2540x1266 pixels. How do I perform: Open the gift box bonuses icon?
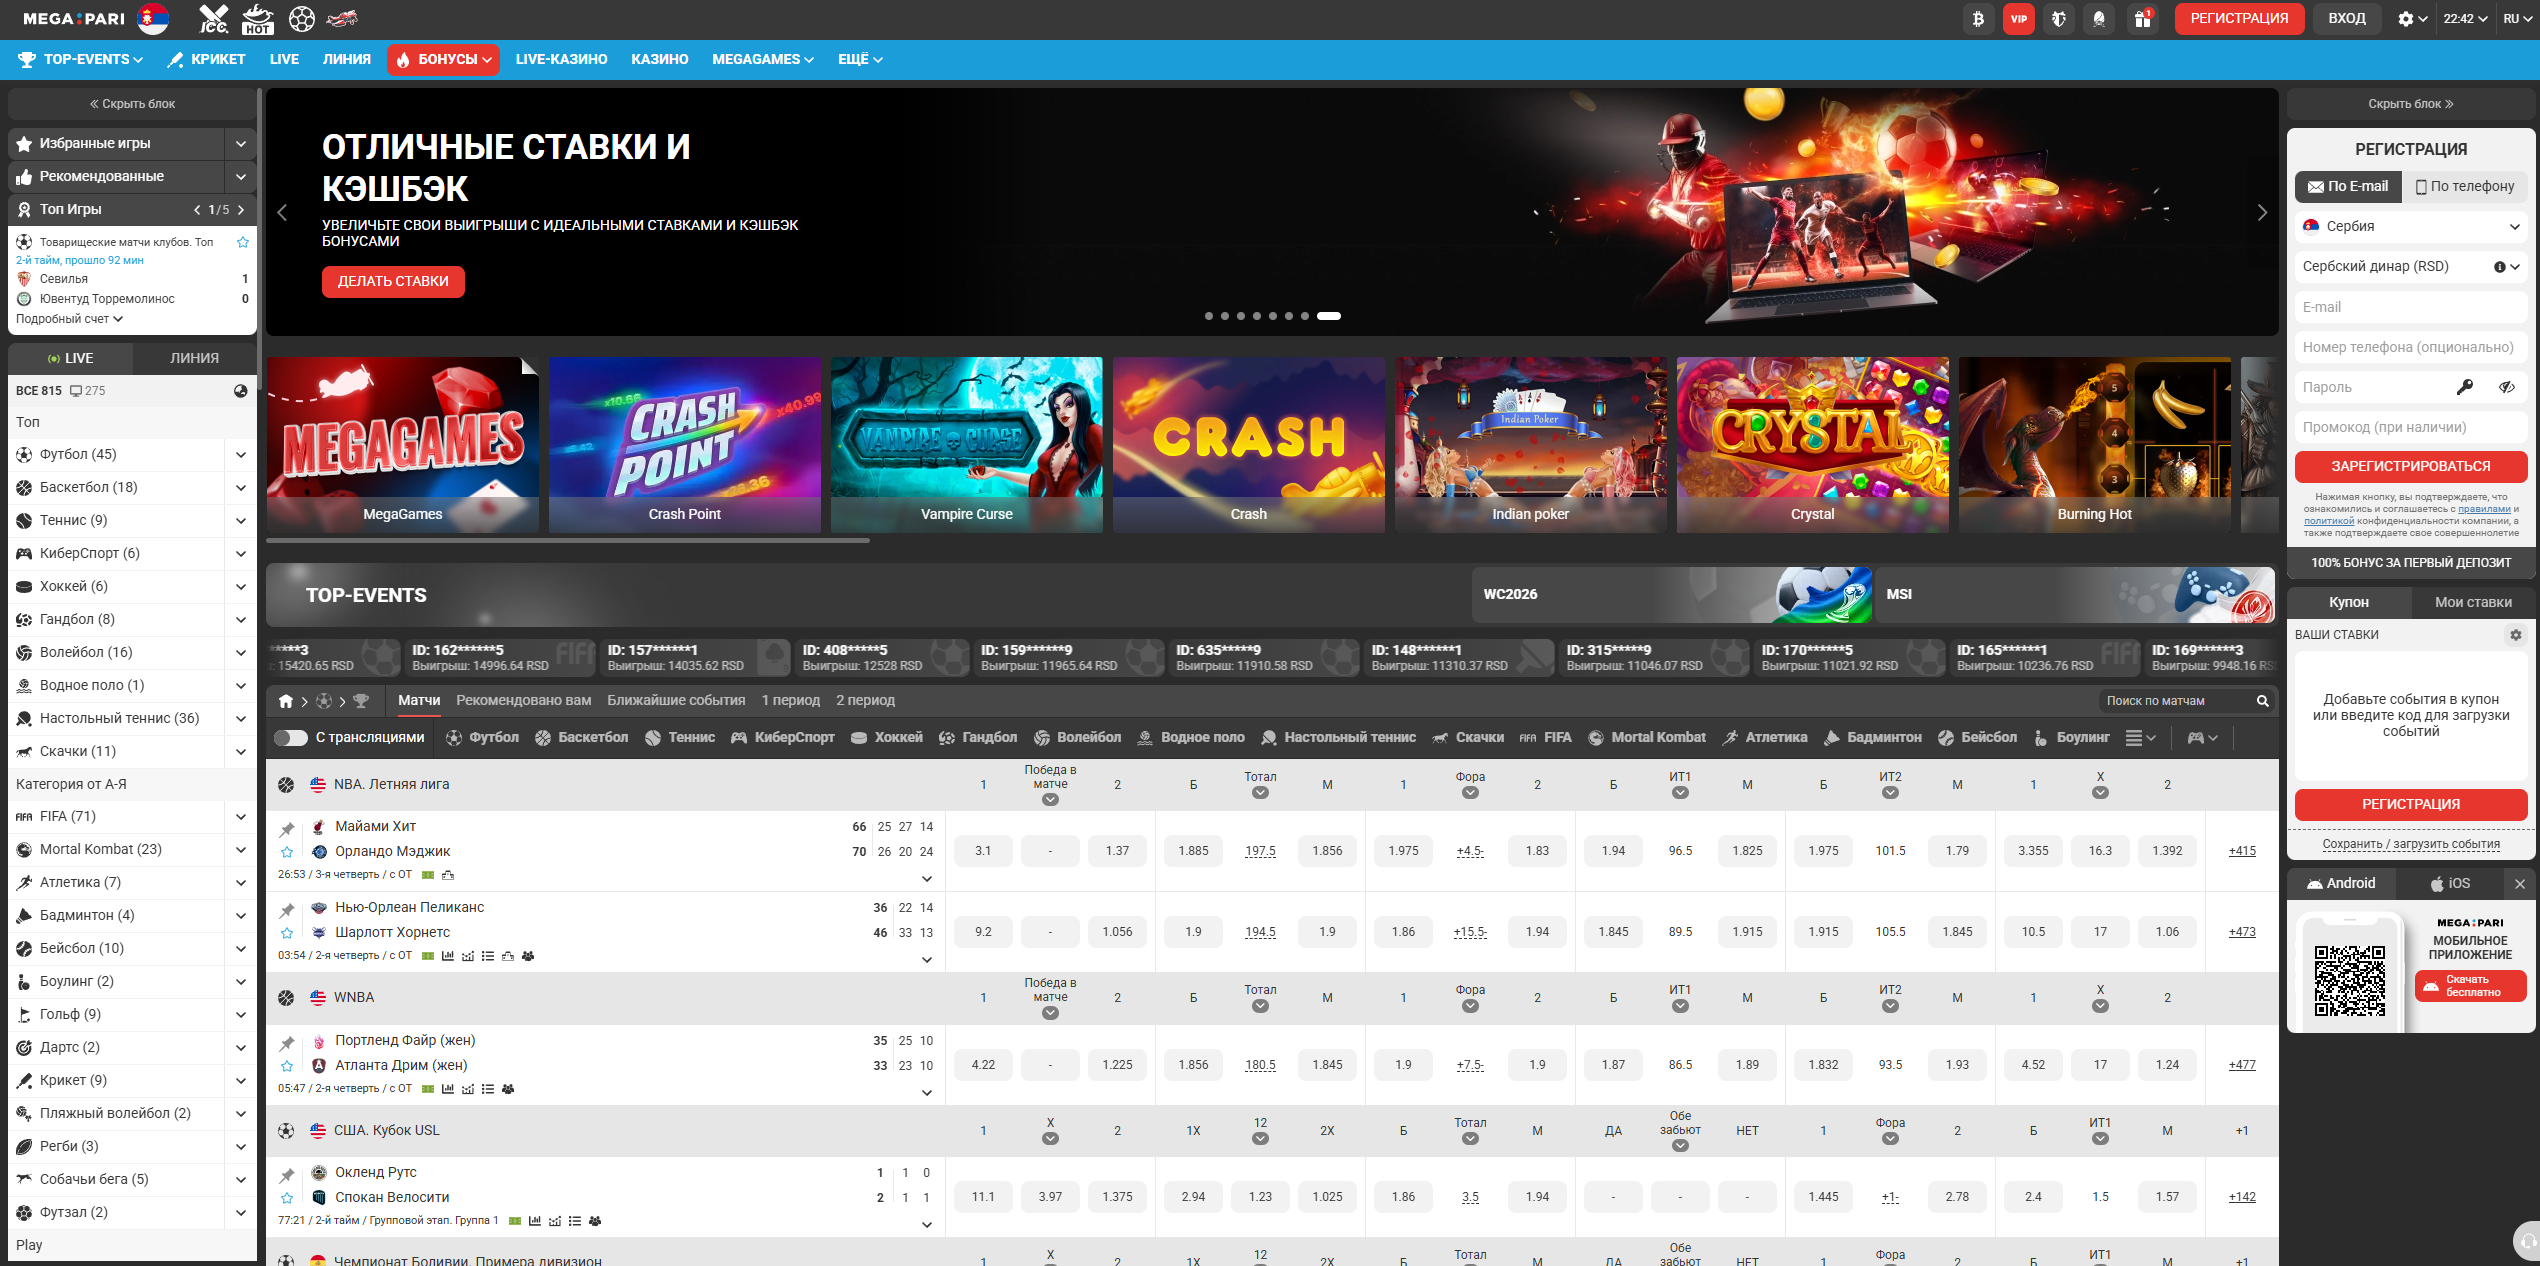click(2142, 19)
